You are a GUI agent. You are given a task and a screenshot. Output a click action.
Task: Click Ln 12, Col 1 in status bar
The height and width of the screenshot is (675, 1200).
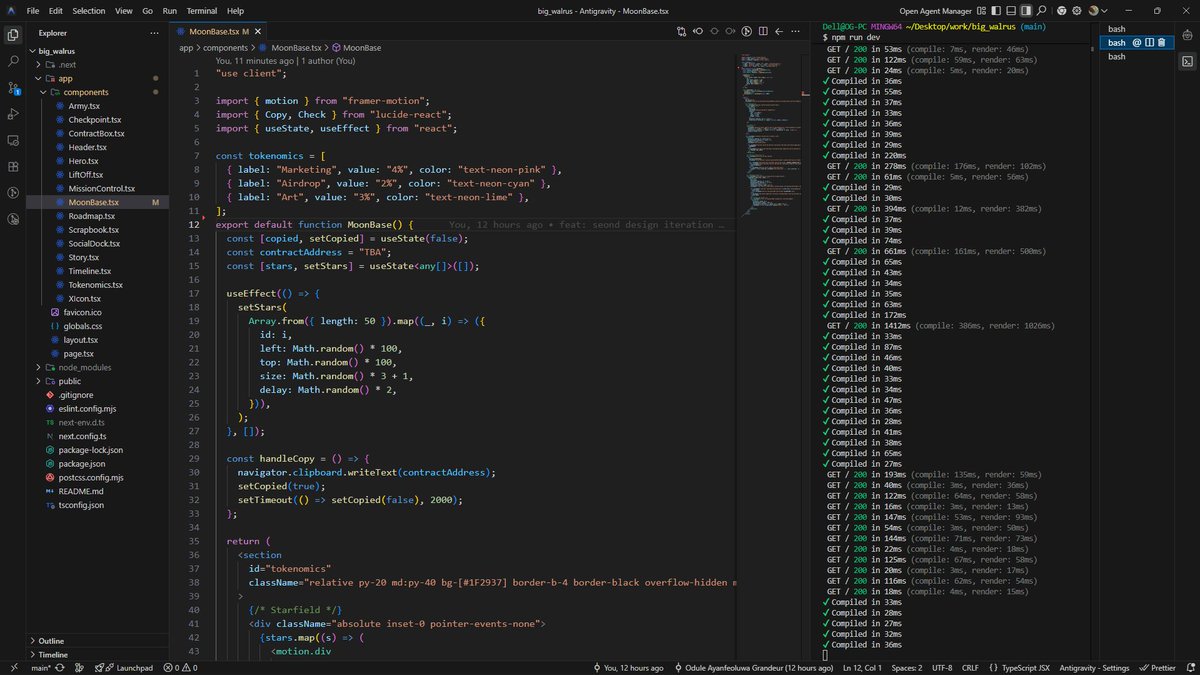[861, 667]
